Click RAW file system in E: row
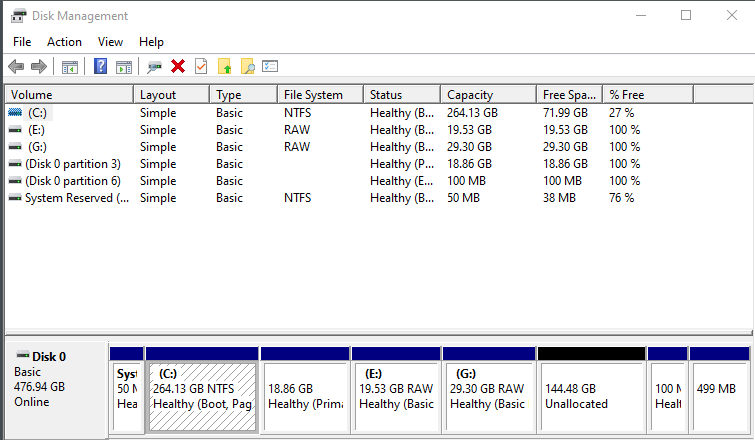The height and width of the screenshot is (440, 755). [297, 130]
